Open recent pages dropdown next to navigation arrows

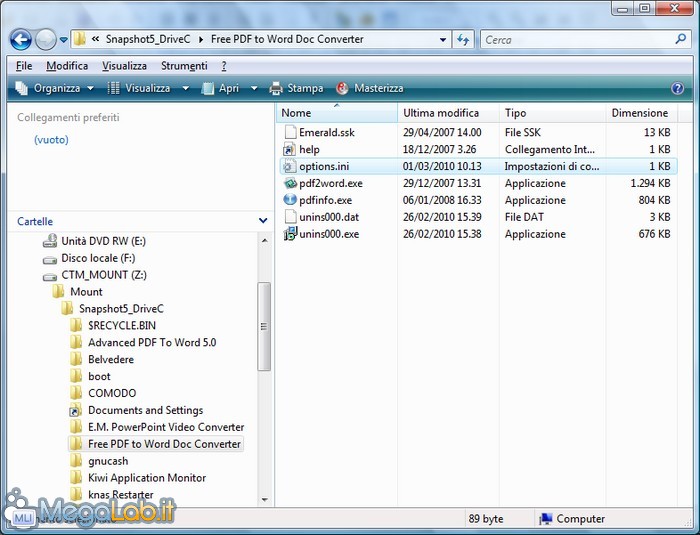tap(63, 40)
